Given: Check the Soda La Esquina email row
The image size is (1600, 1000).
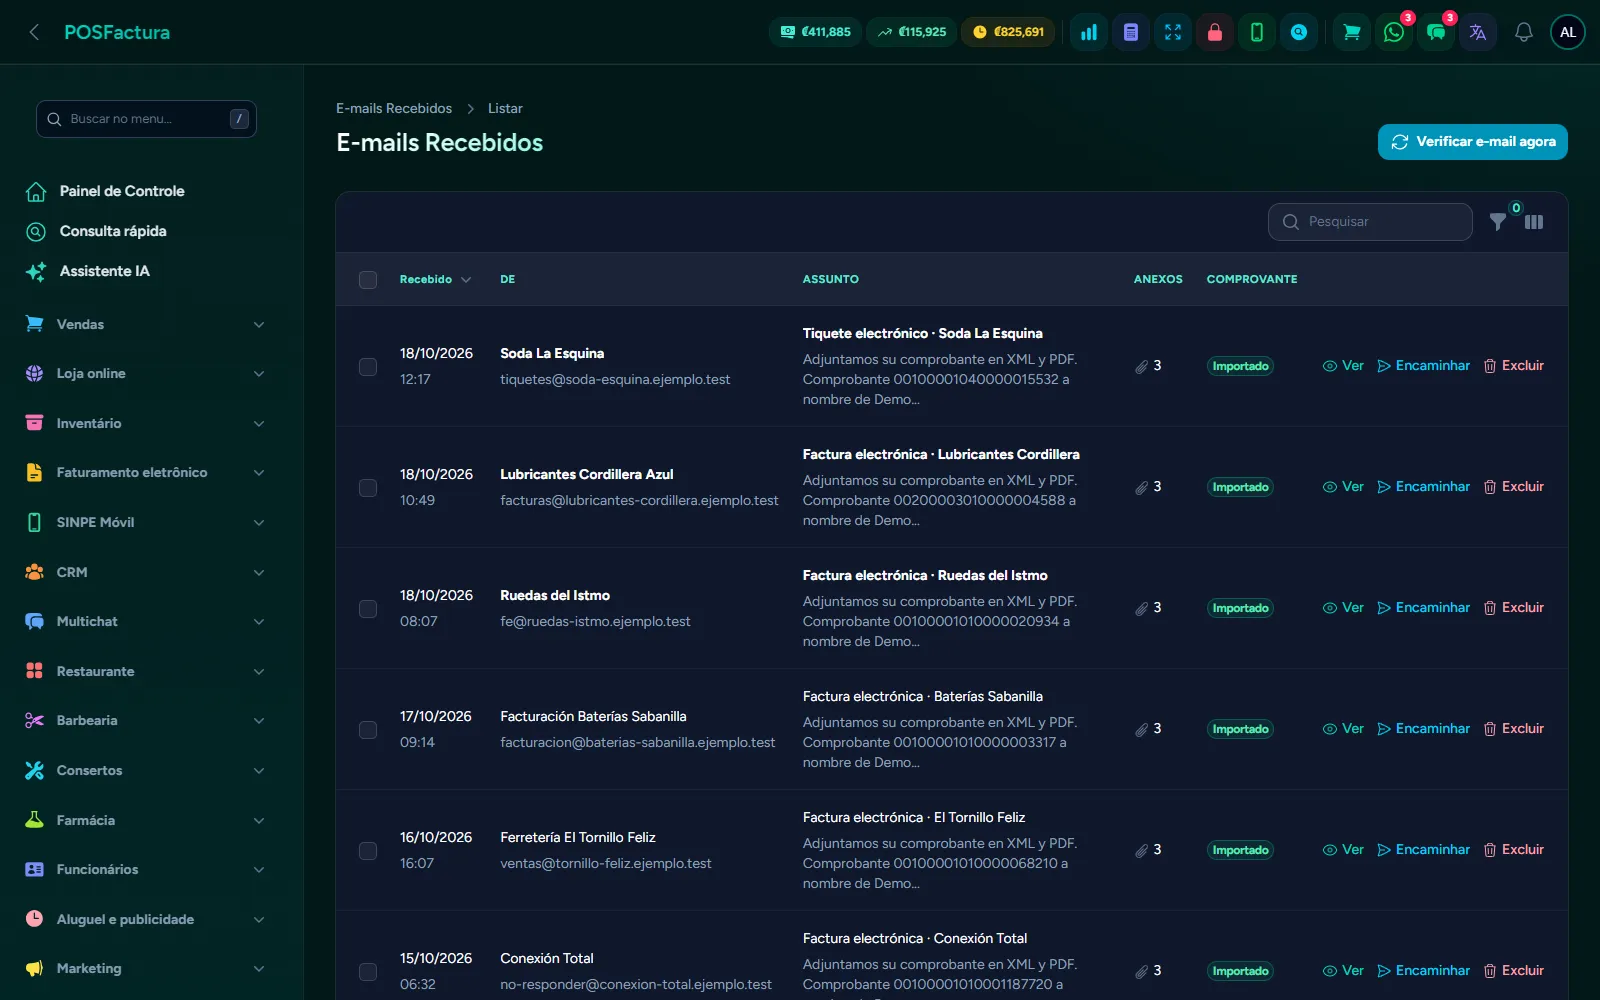Looking at the screenshot, I should (x=368, y=367).
